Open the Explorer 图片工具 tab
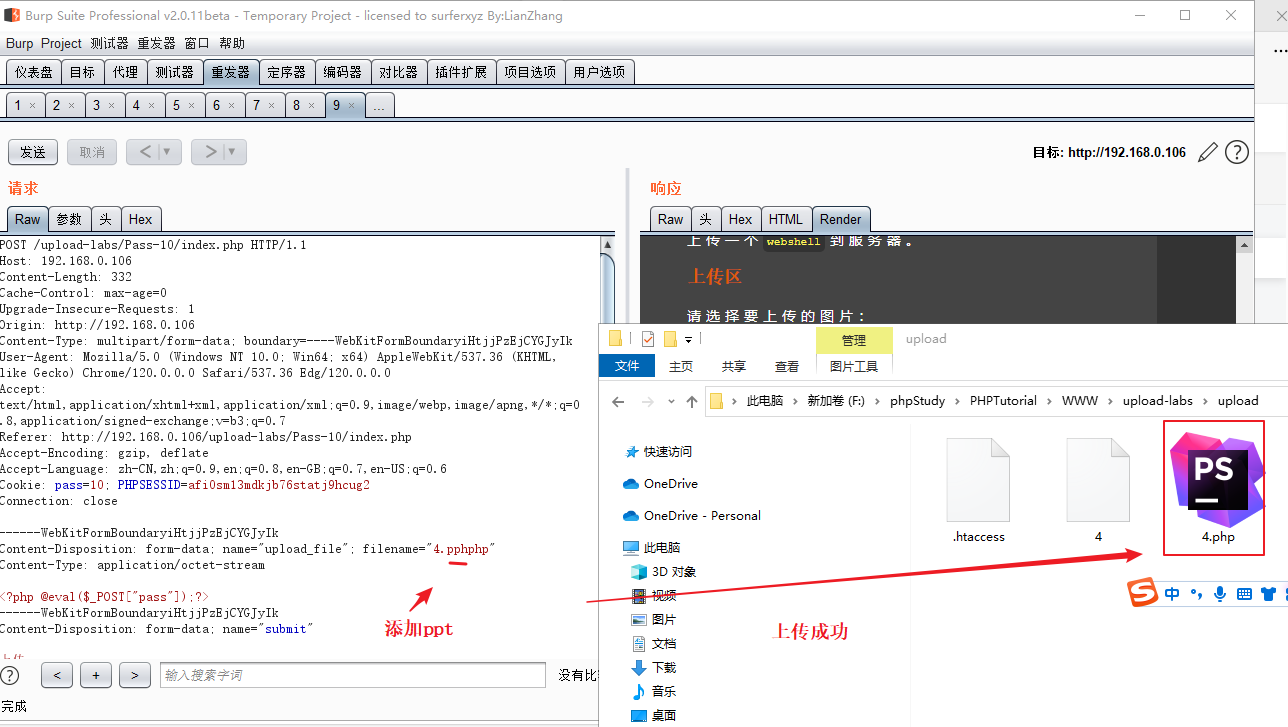 tap(854, 367)
